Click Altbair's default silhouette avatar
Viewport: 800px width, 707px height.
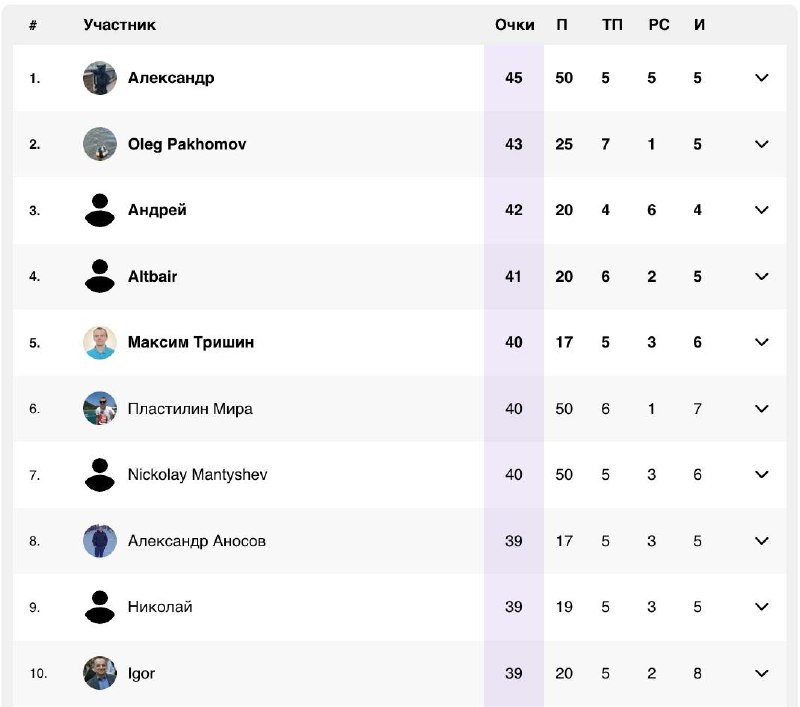pos(100,276)
